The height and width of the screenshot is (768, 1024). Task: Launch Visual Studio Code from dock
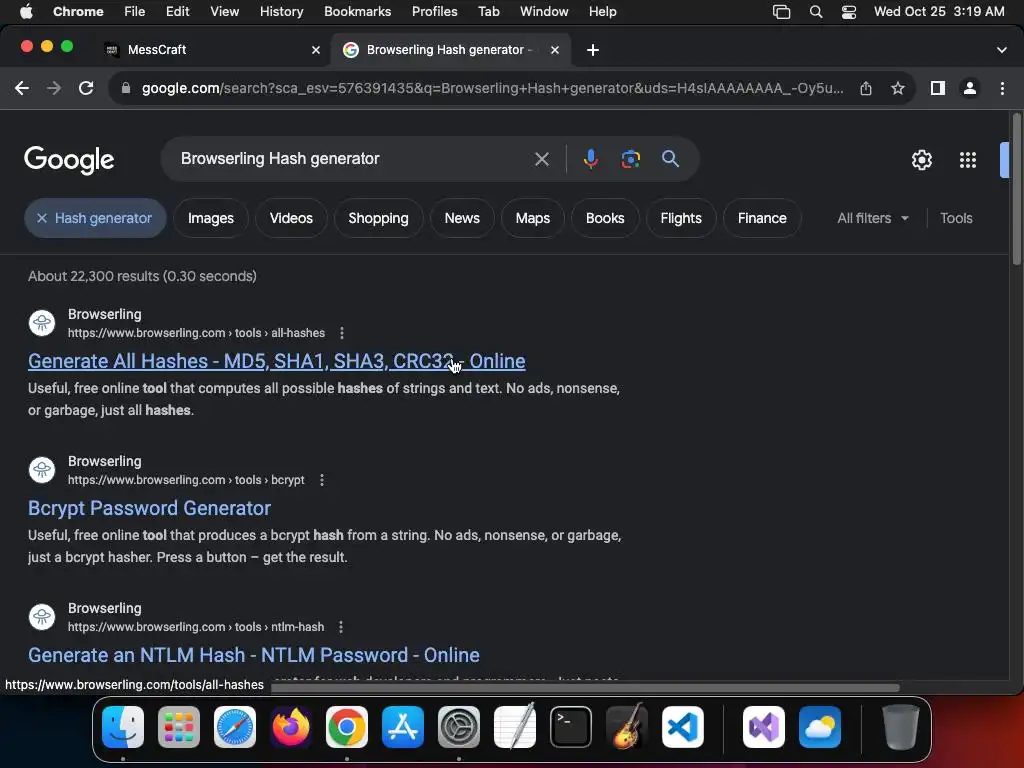tap(682, 727)
